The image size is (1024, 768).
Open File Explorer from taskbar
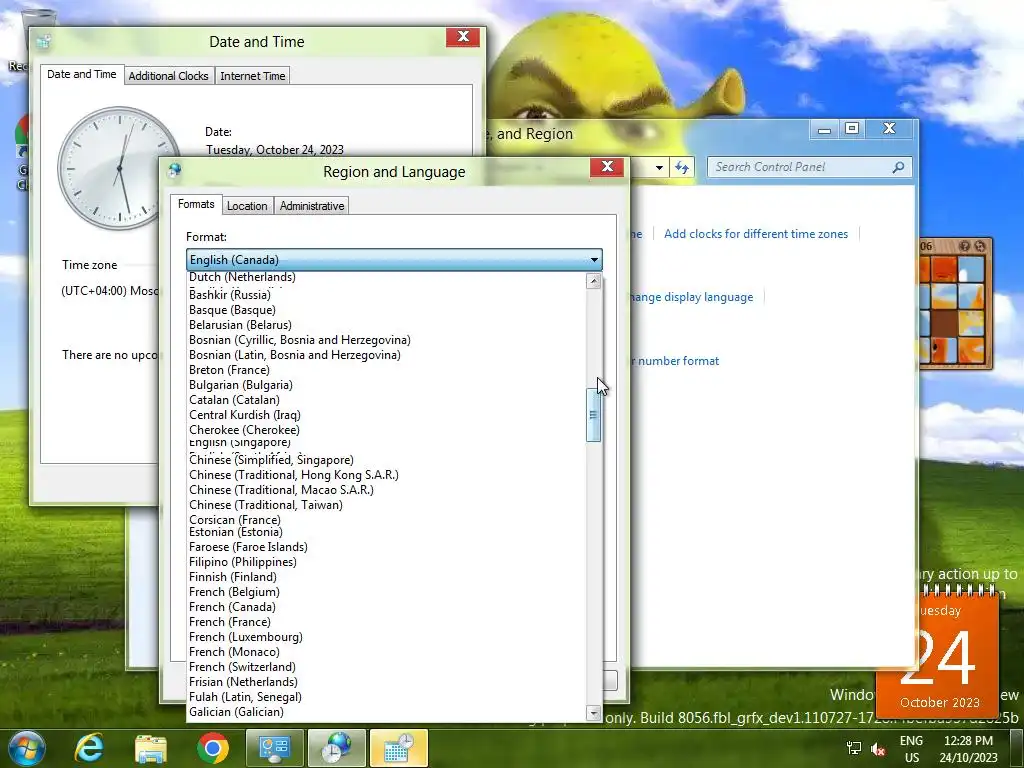pos(151,748)
